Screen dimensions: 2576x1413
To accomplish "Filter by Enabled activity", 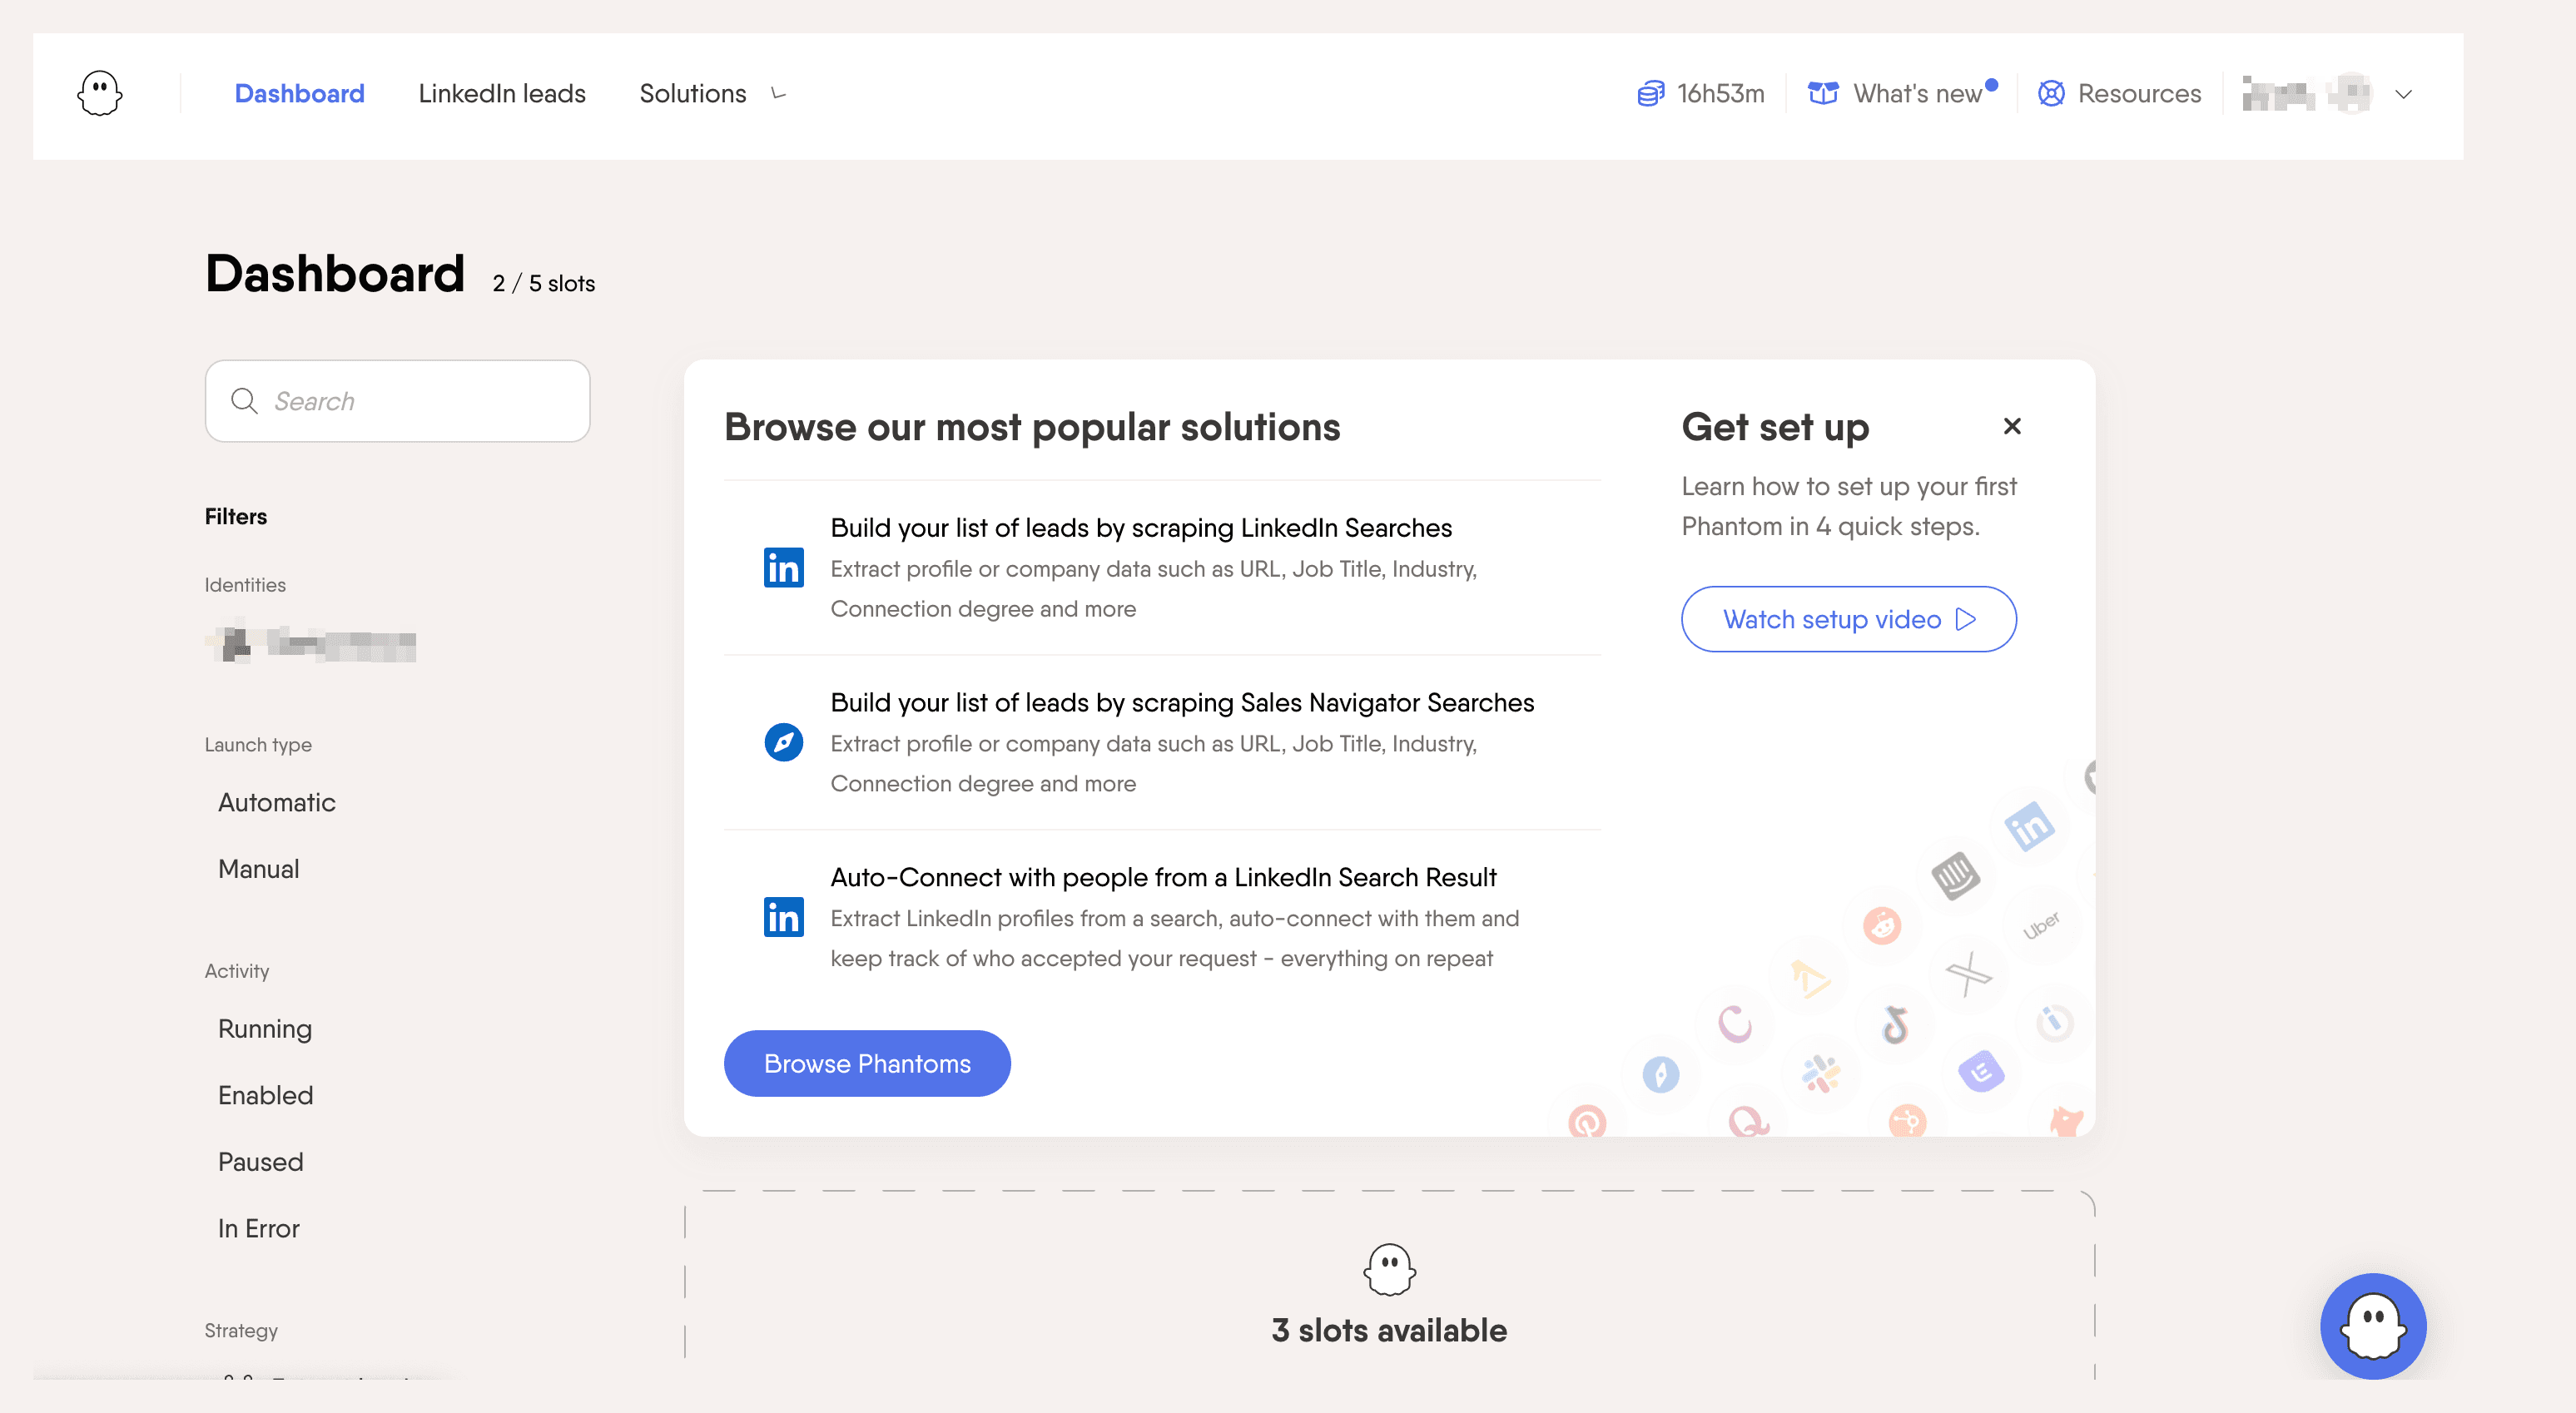I will coord(266,1095).
